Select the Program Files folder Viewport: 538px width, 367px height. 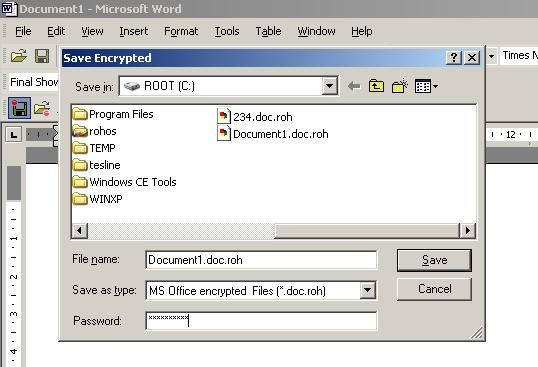click(113, 114)
